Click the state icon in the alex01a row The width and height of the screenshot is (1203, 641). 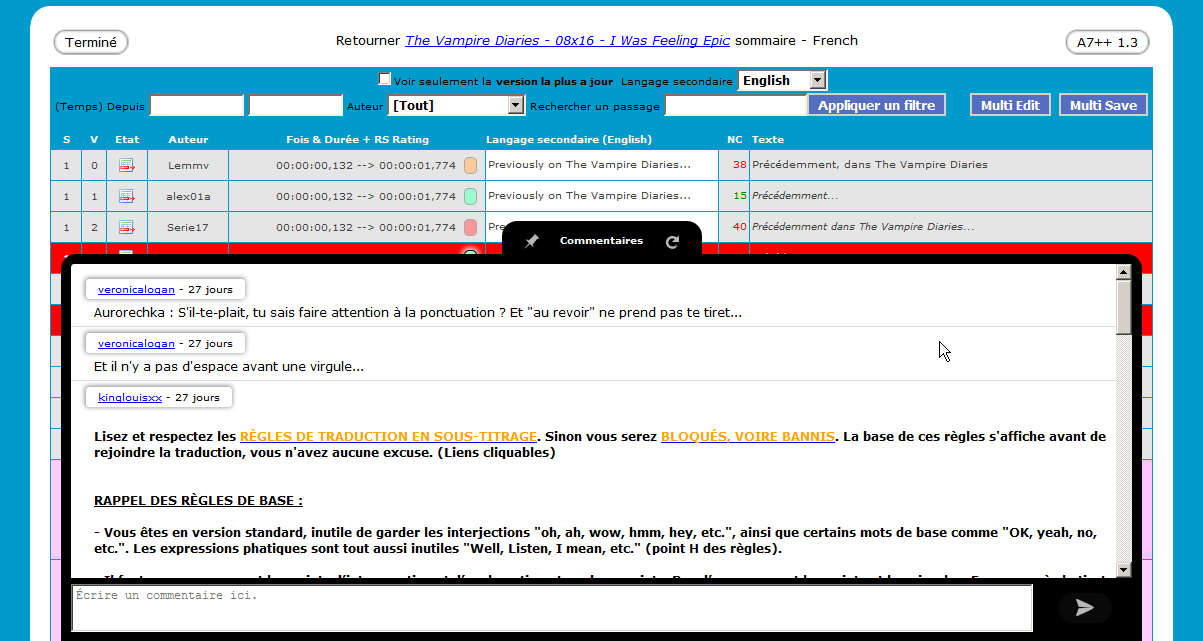(127, 196)
